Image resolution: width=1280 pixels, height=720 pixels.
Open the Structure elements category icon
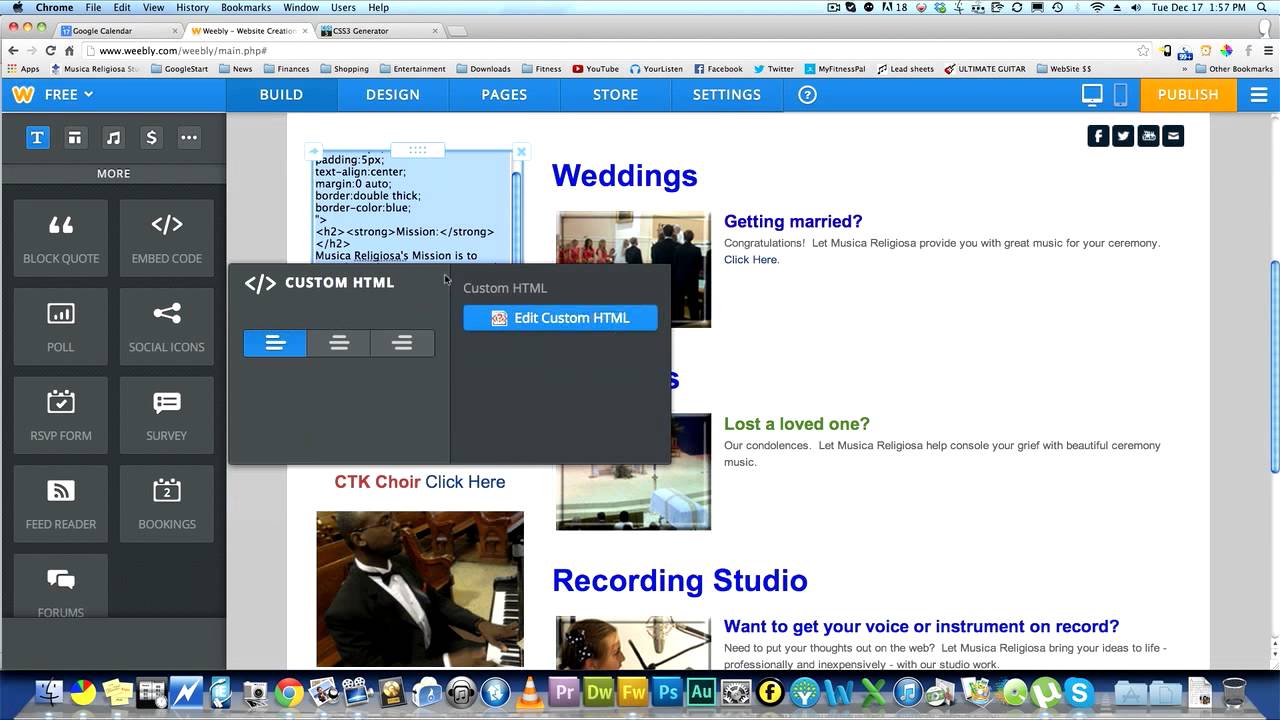click(x=75, y=138)
